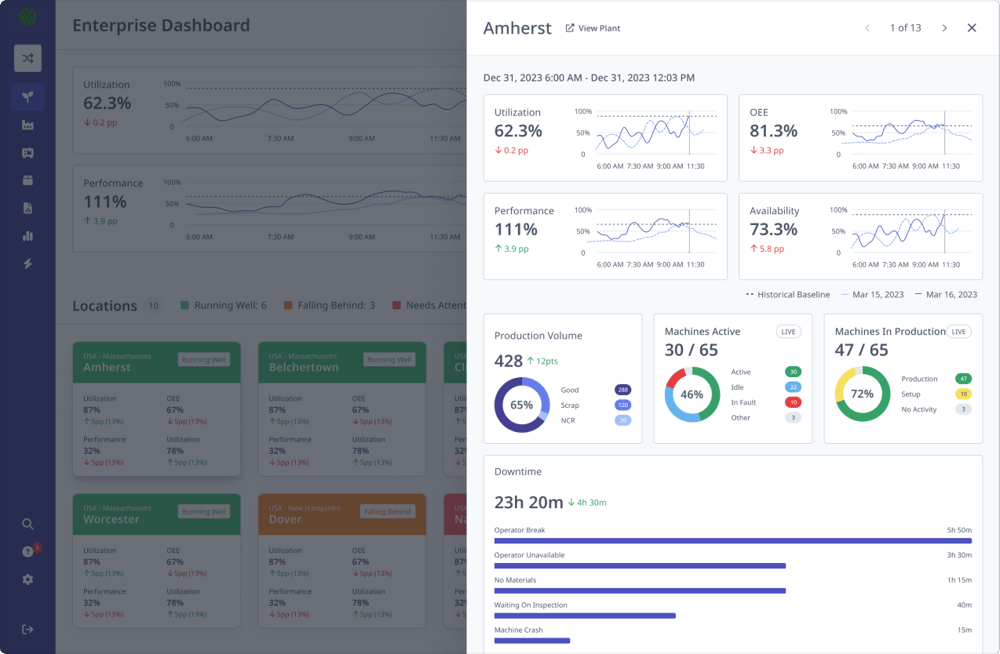The width and height of the screenshot is (1000, 654).
Task: Click the date range Dec 31, 2023 text
Action: point(589,78)
